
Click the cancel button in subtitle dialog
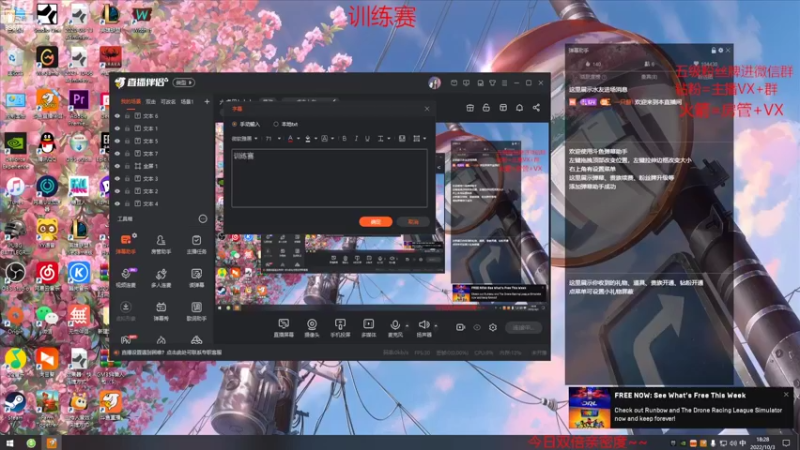[x=413, y=221]
